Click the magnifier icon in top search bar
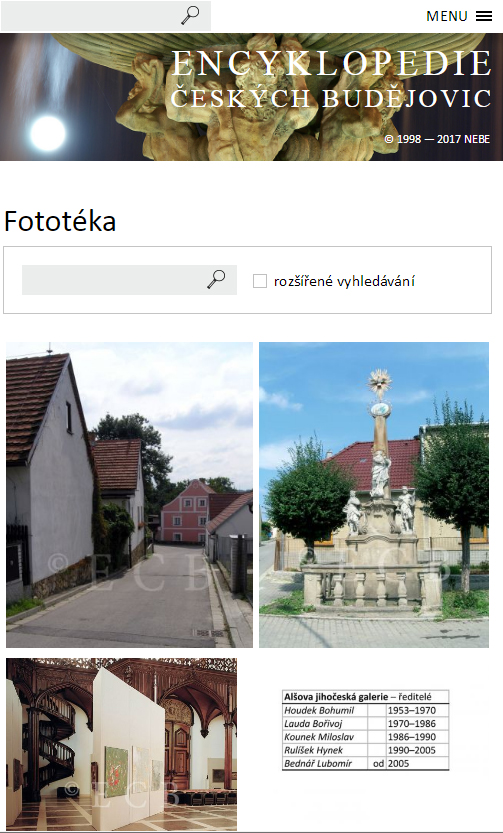The width and height of the screenshot is (503, 833). tap(190, 15)
